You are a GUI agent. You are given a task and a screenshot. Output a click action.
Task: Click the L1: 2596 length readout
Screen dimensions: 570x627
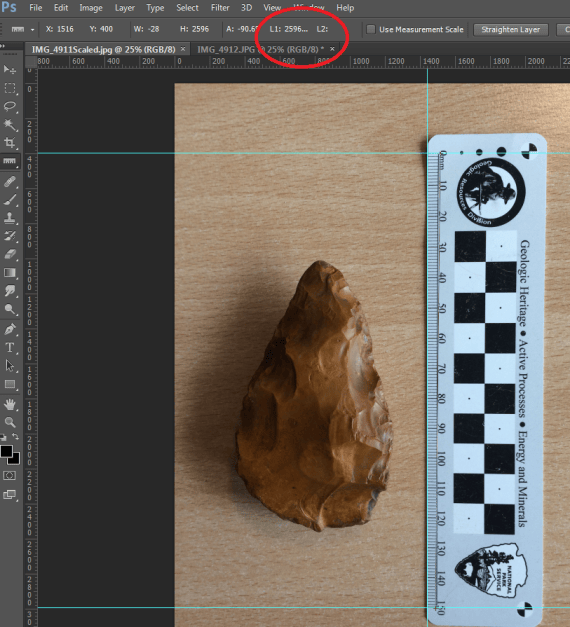[x=288, y=29]
